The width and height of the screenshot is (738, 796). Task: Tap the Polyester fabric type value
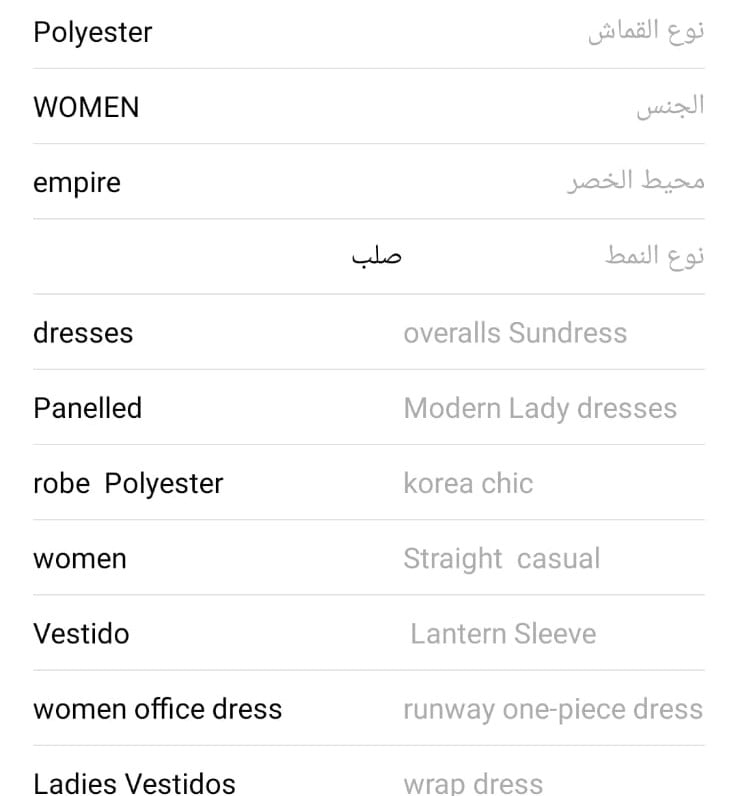pos(93,32)
